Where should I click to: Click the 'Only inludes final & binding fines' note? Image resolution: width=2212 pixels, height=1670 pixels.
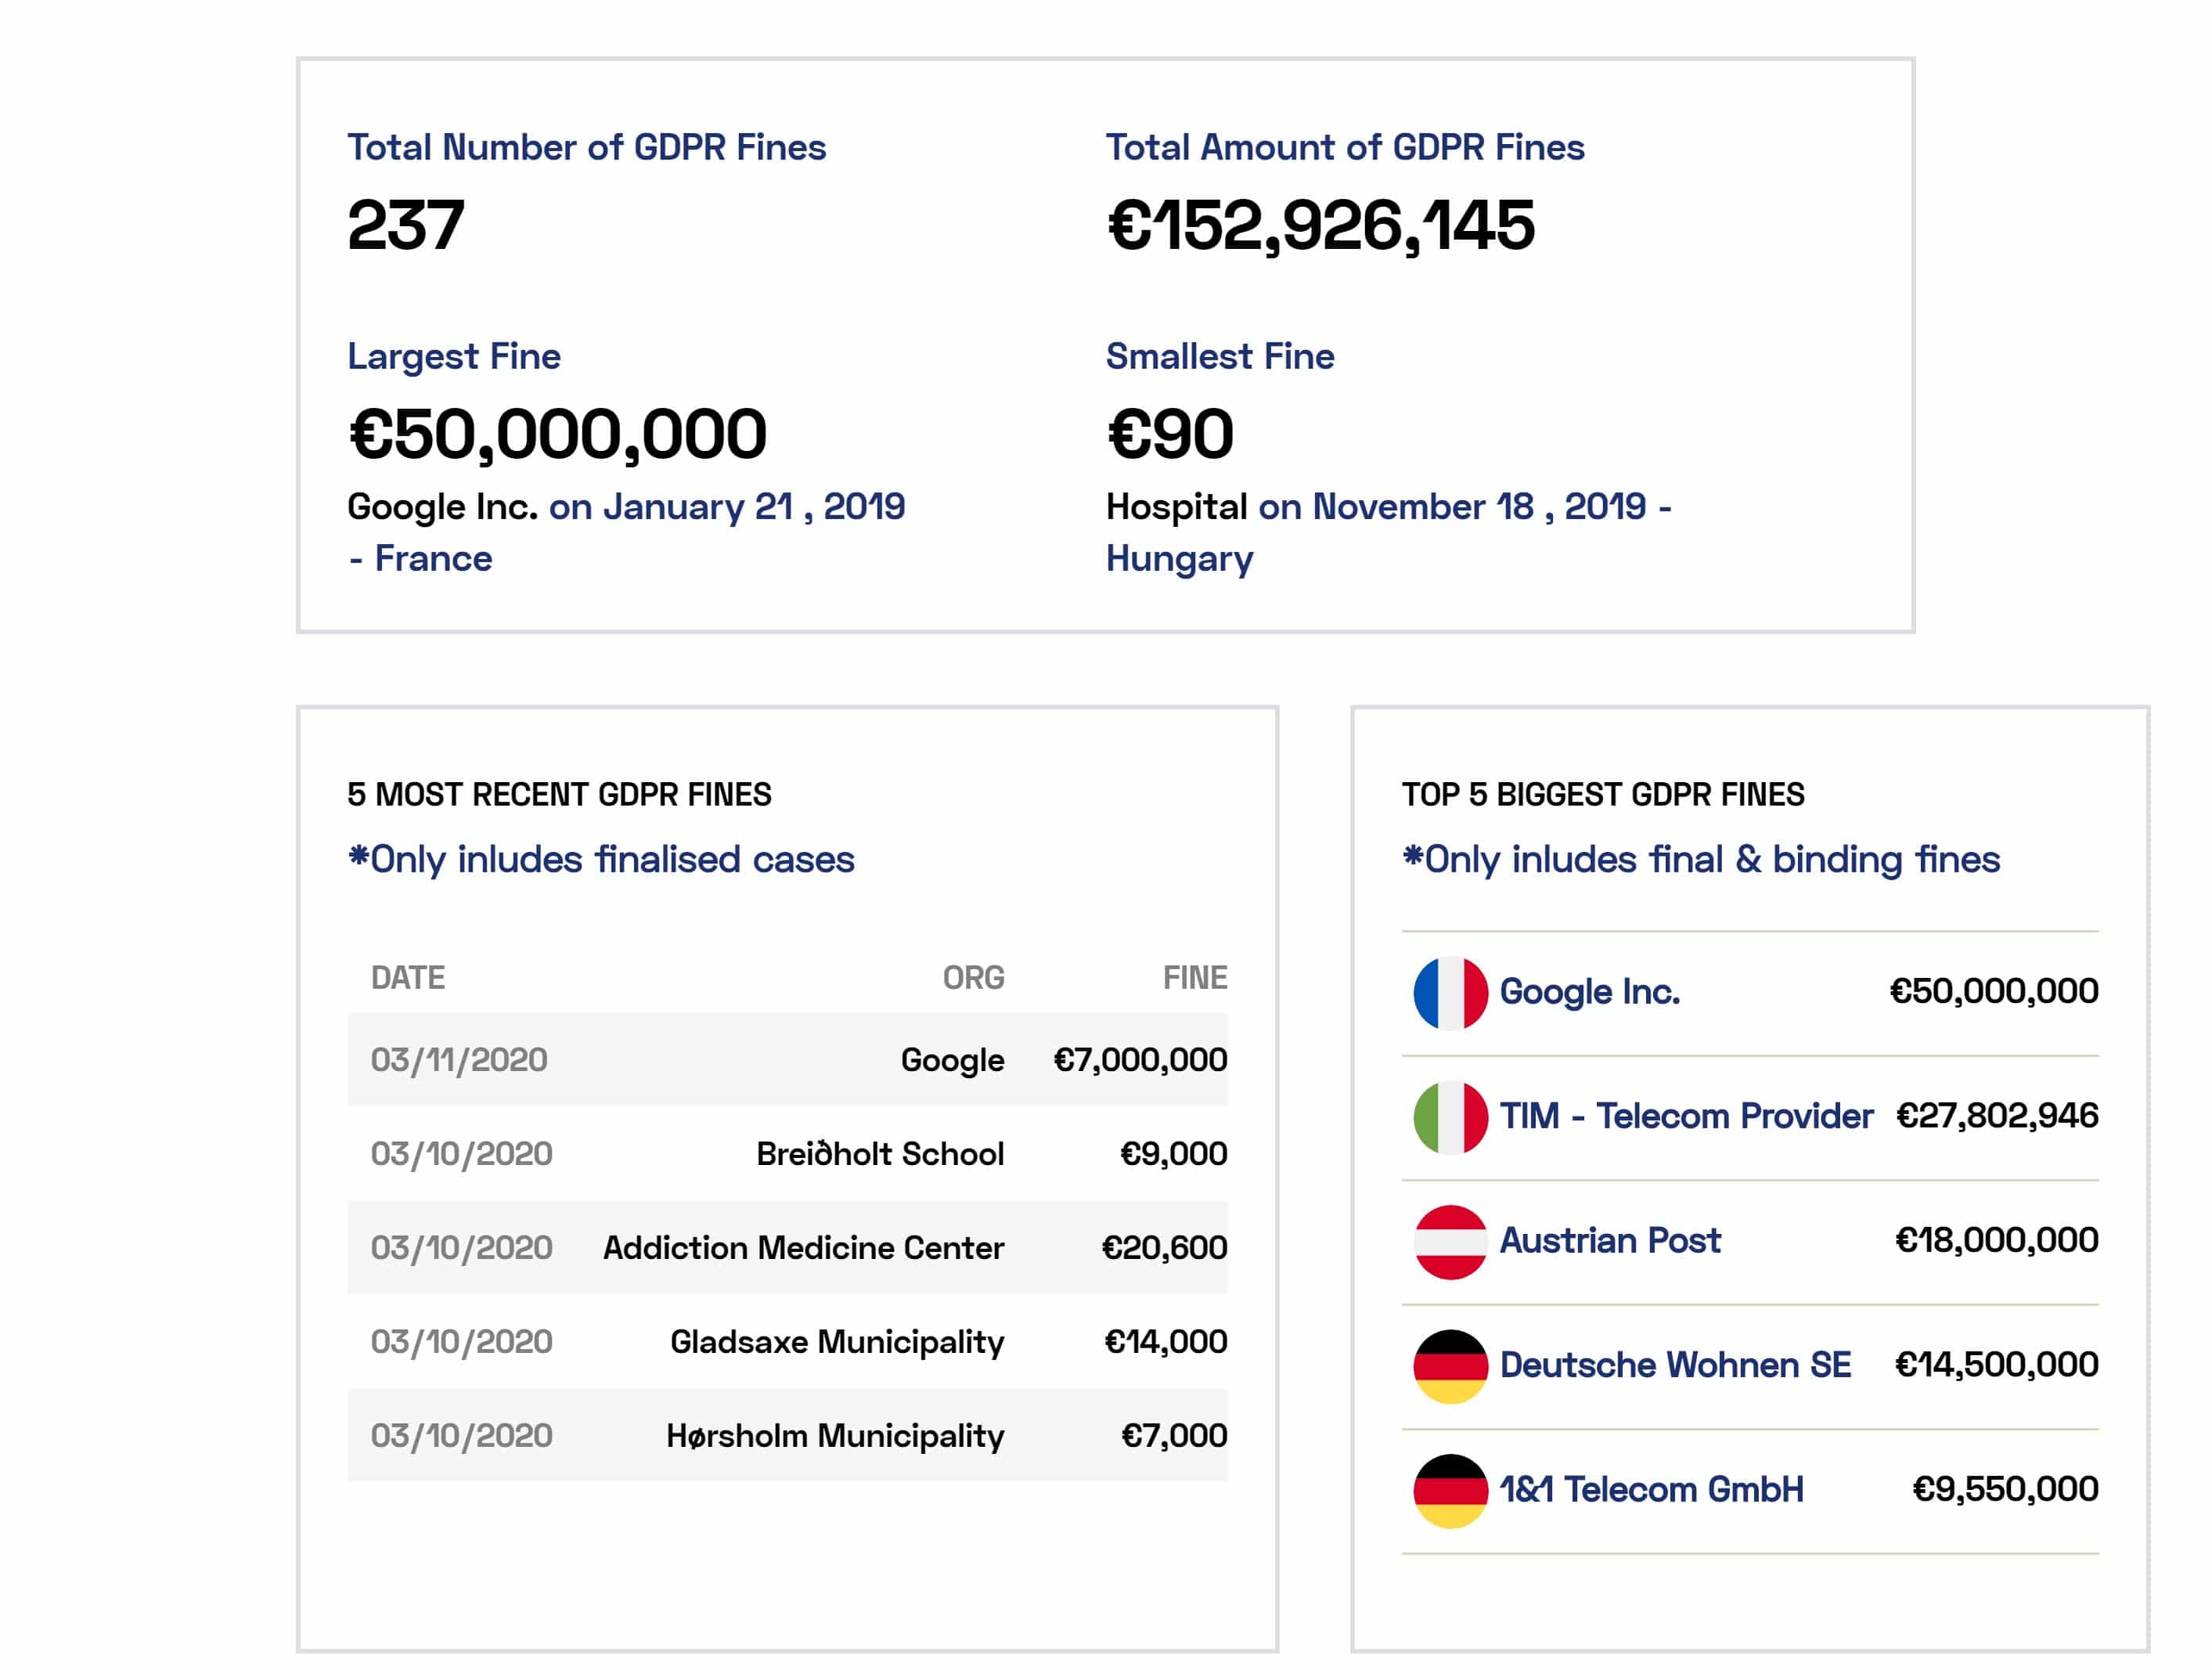tap(1701, 860)
